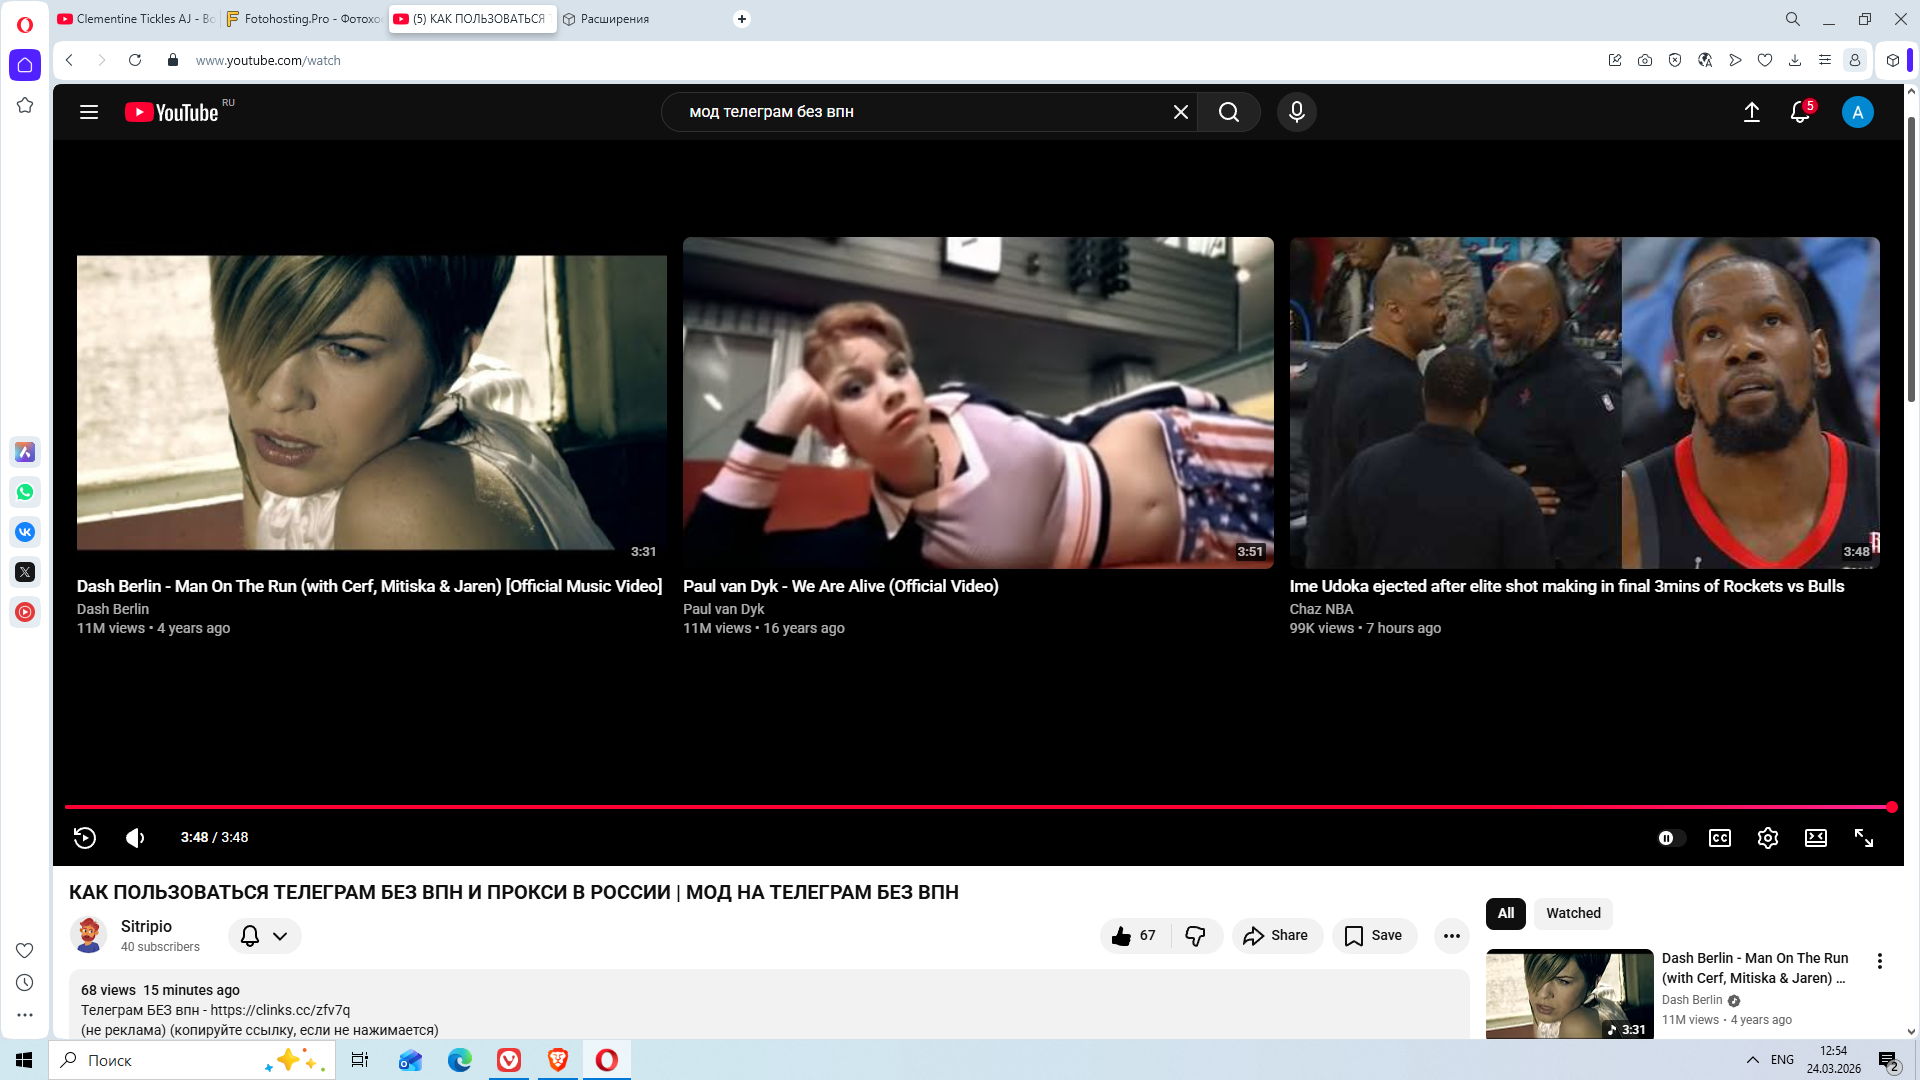Open more actions three-dot menu

click(x=1451, y=936)
